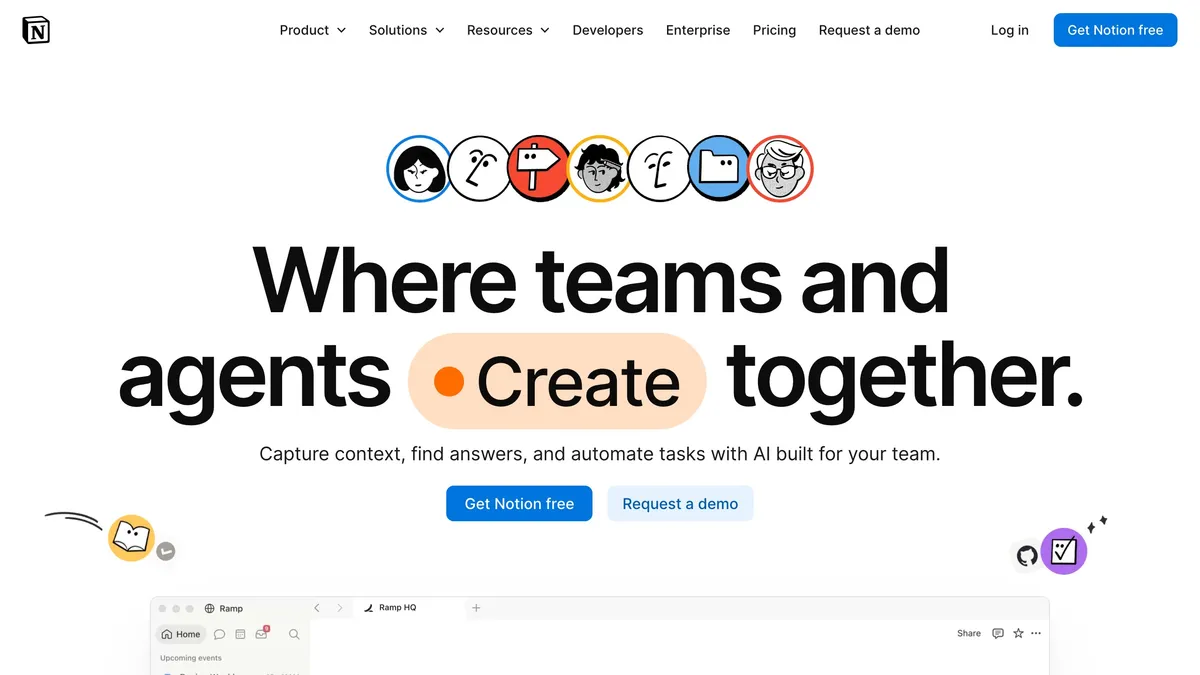Click the woman avatar with blue ring
This screenshot has height=675, width=1200.
[419, 169]
